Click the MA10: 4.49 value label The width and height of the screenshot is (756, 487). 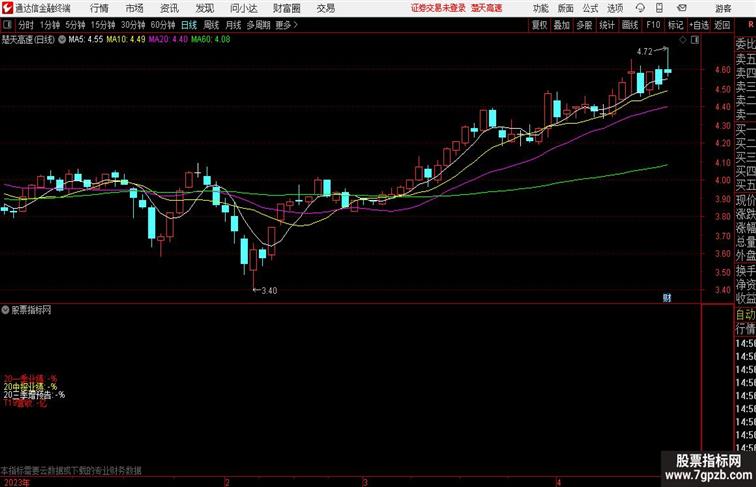pos(125,40)
